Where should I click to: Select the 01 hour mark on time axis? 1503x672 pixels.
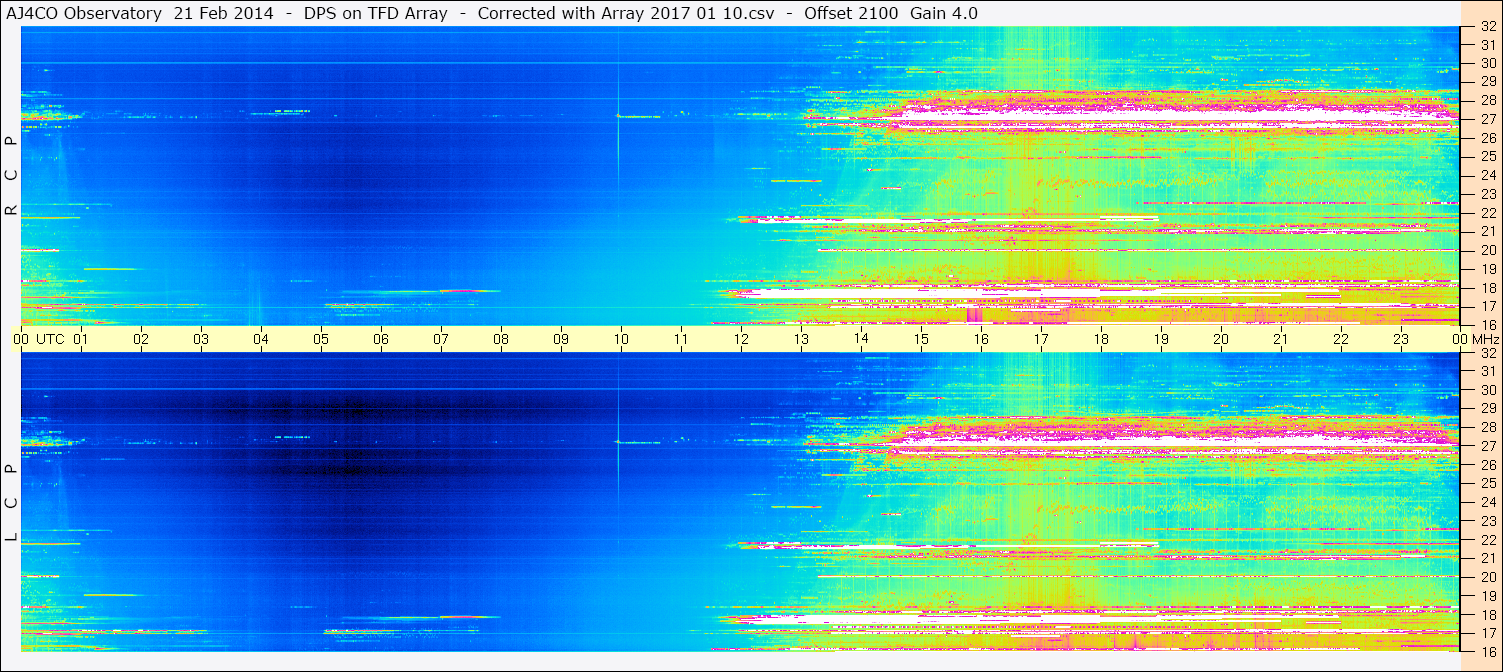point(81,339)
